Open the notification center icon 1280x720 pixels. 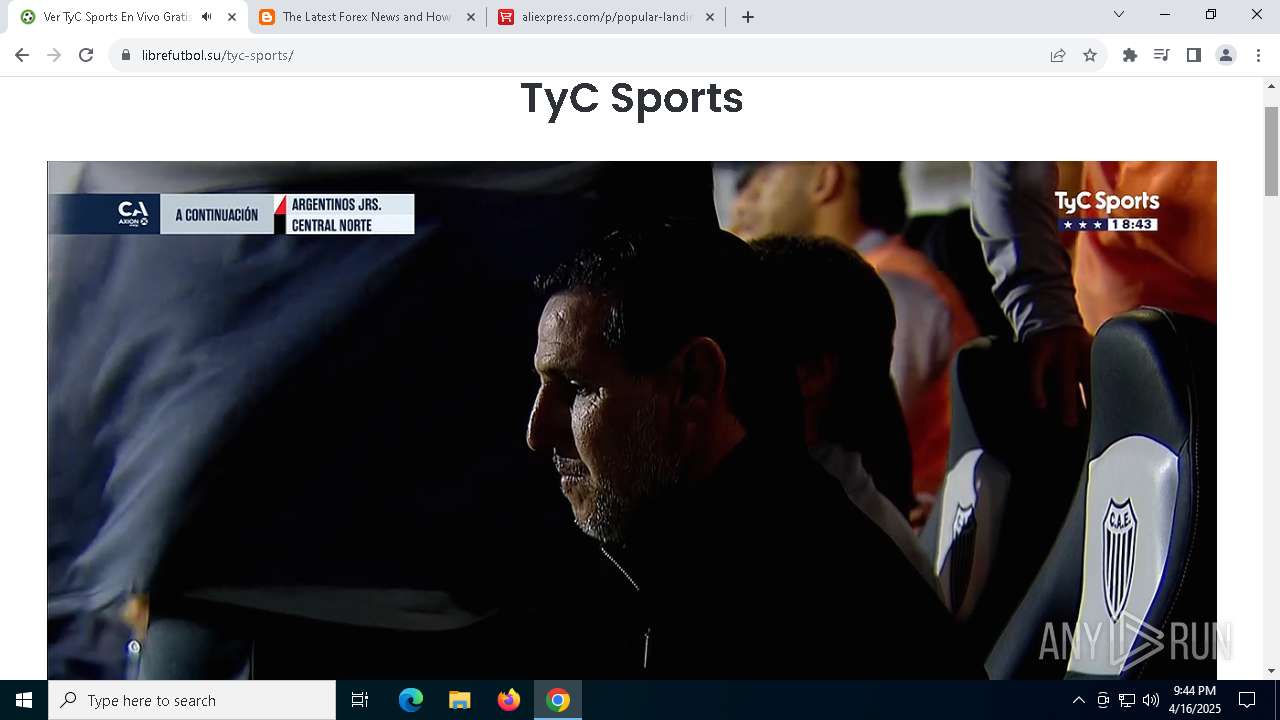pyautogui.click(x=1247, y=700)
